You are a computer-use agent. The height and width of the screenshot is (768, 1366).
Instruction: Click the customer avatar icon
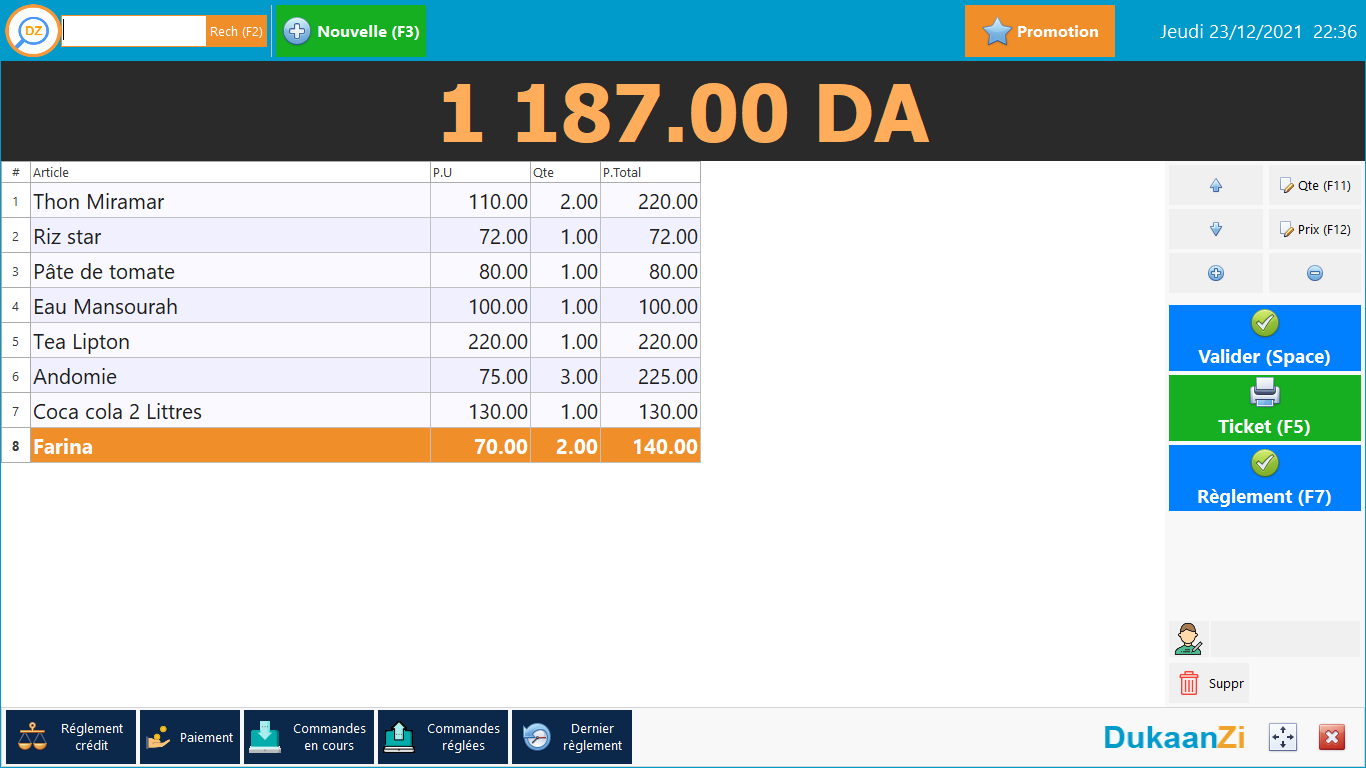tap(1188, 638)
